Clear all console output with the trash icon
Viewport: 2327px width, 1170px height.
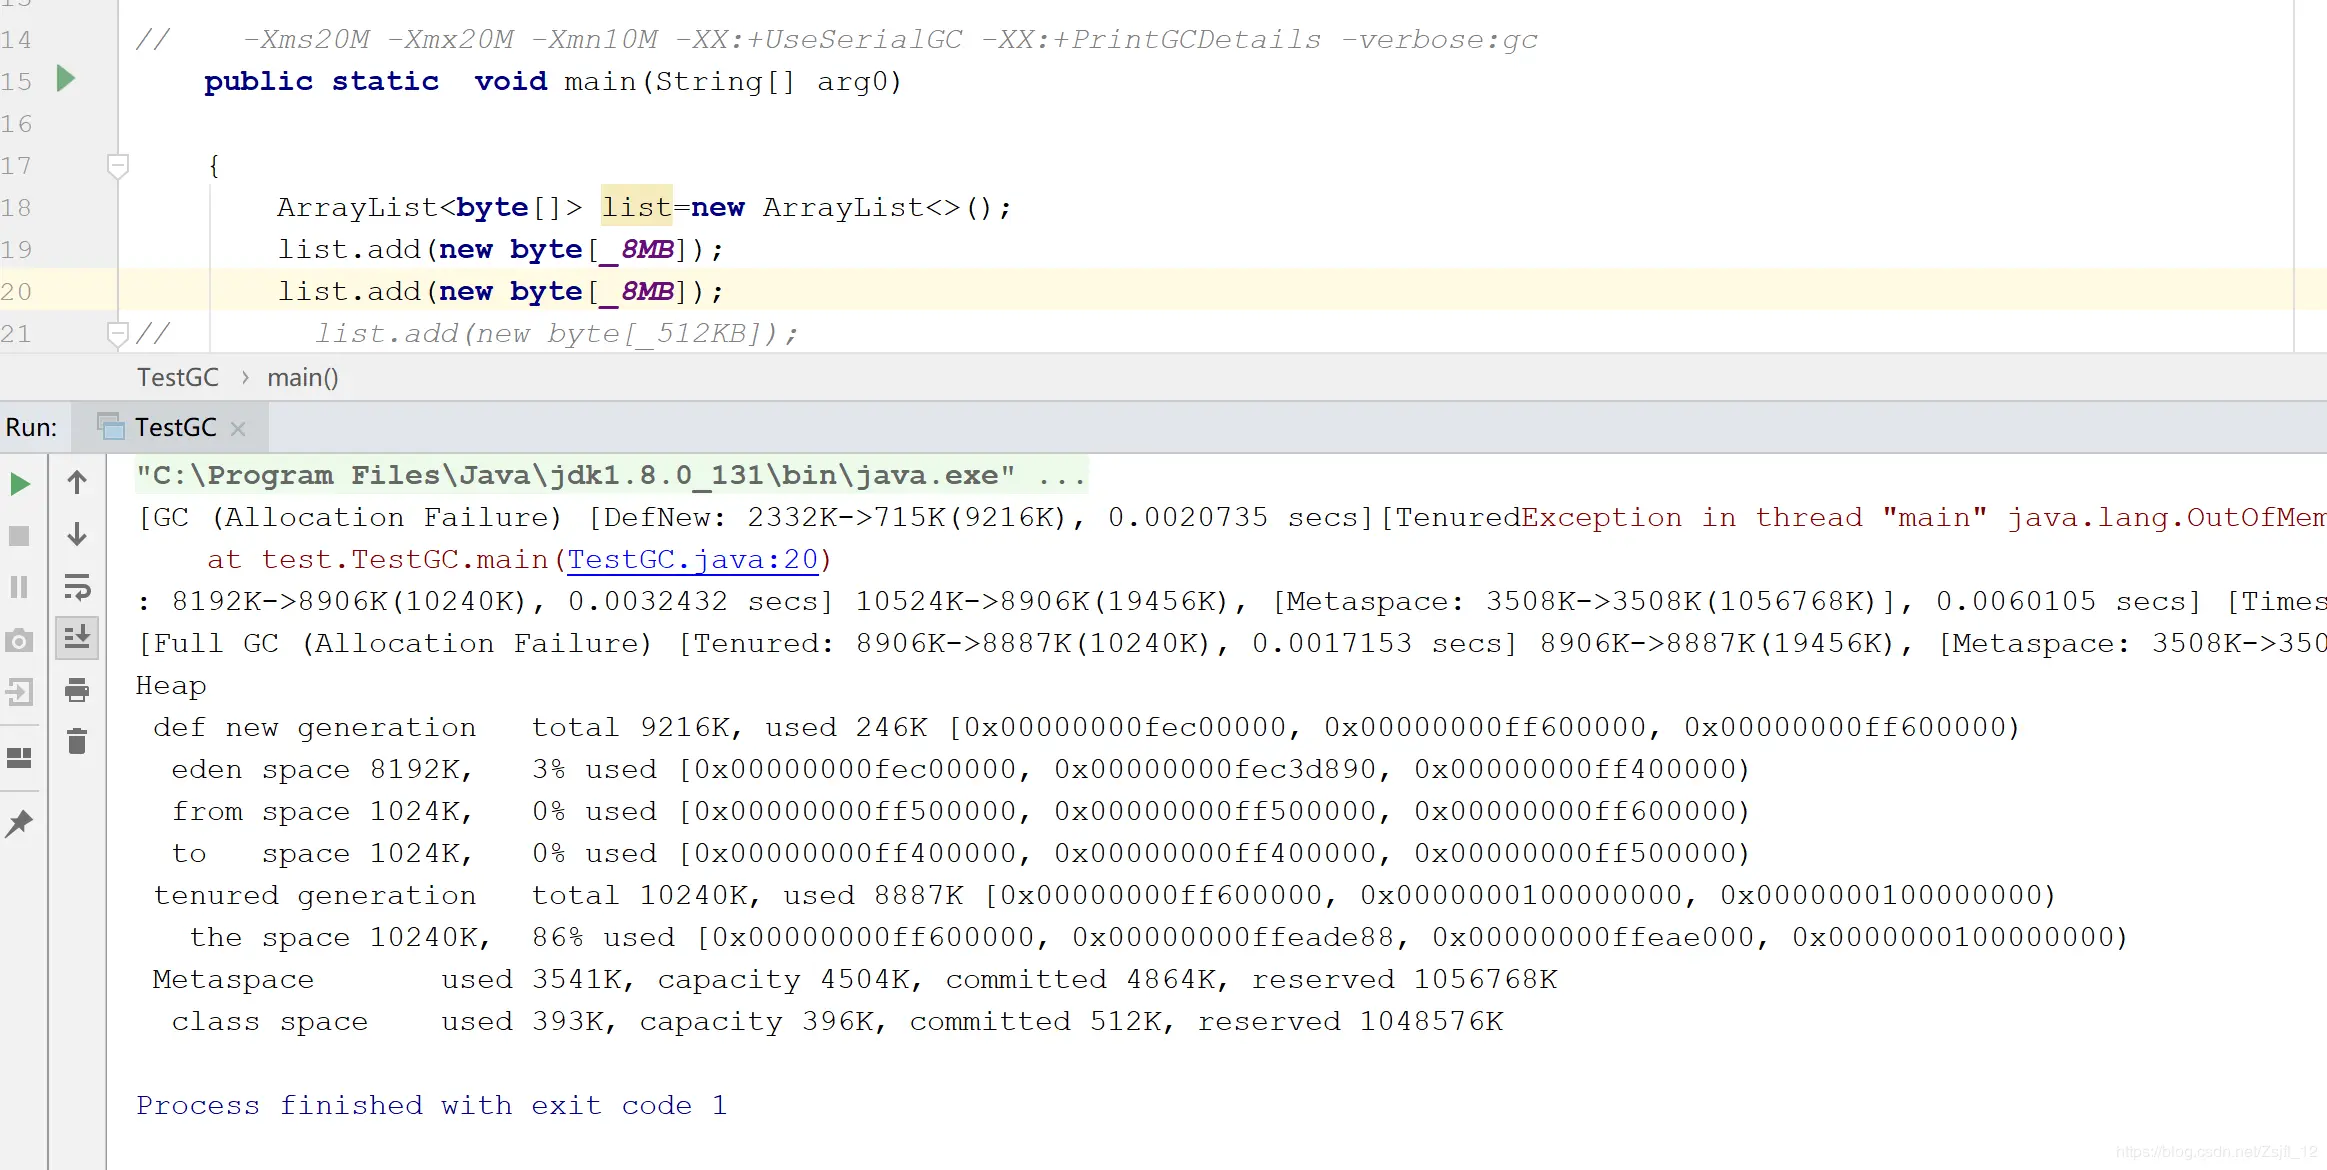[77, 741]
